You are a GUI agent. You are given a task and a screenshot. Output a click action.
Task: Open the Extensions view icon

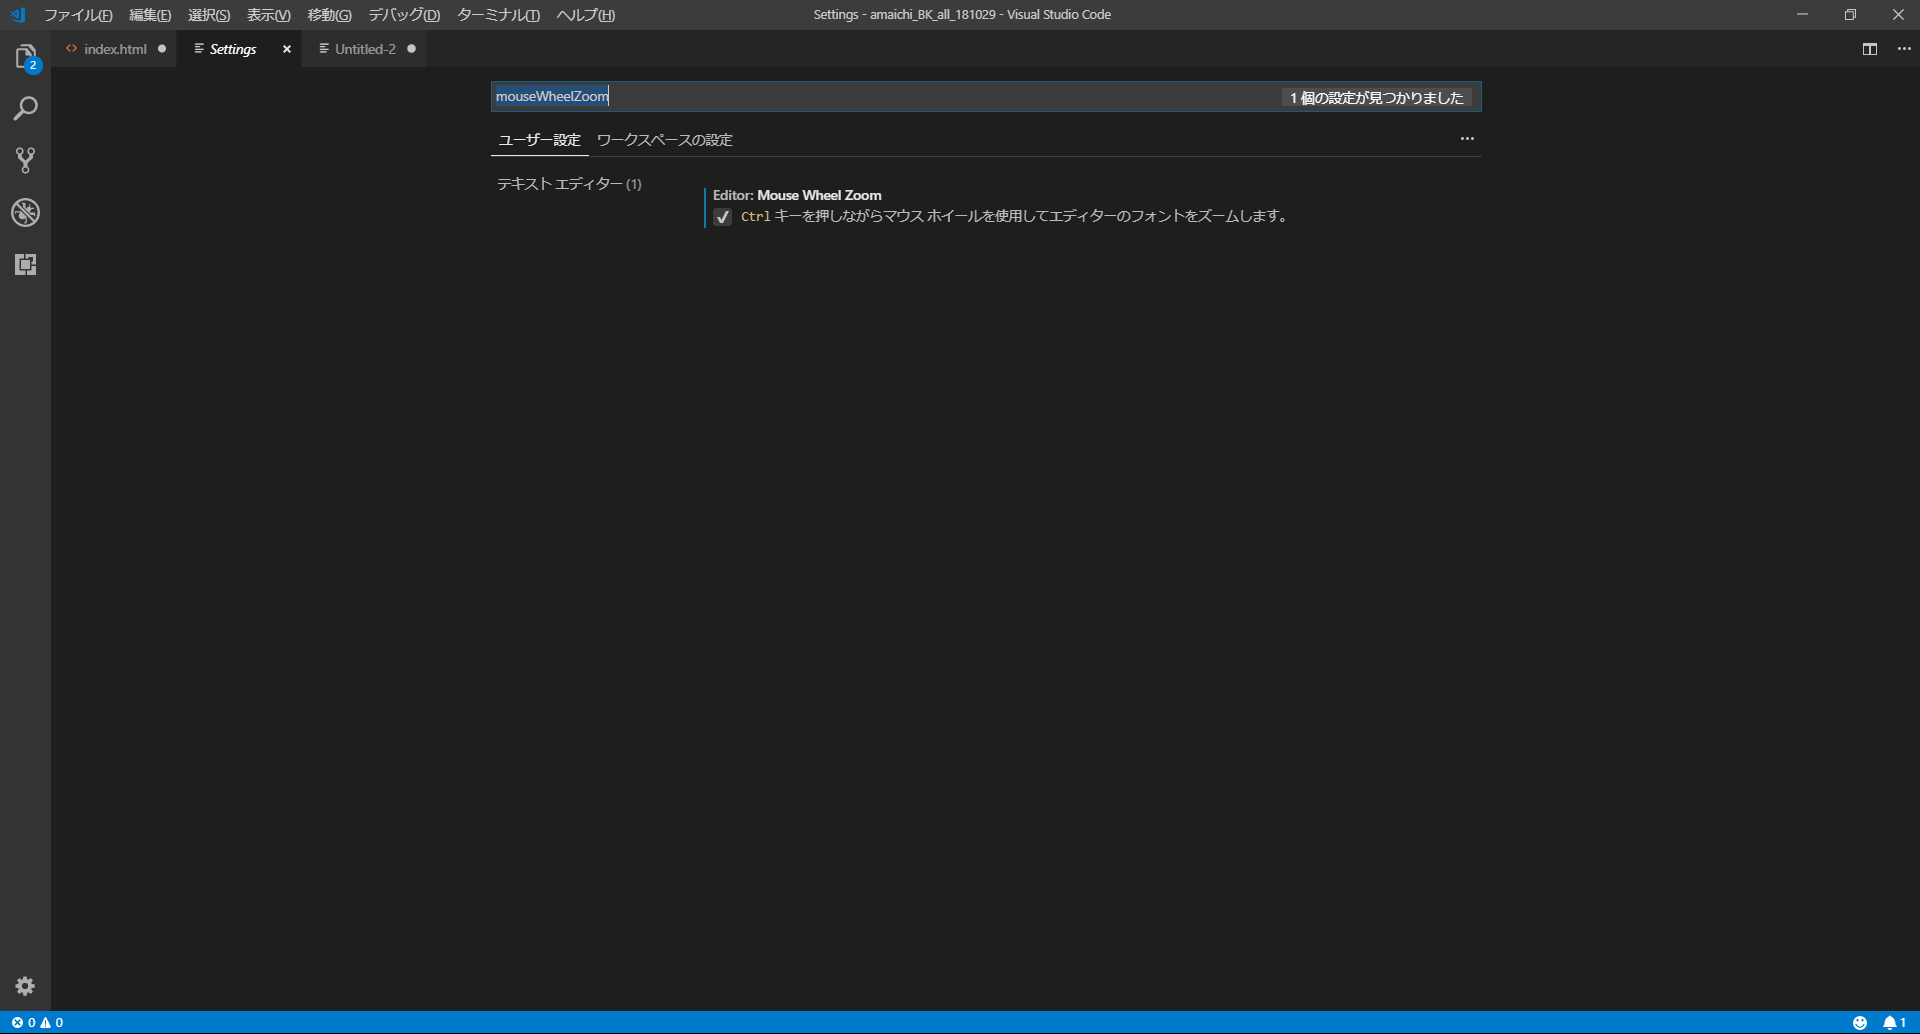(26, 264)
